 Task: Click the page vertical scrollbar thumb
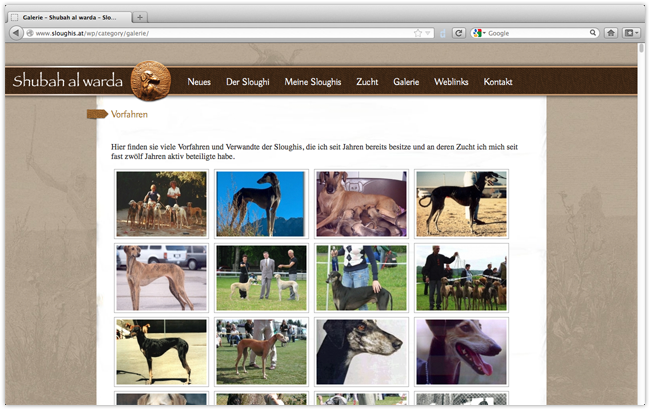click(x=641, y=48)
